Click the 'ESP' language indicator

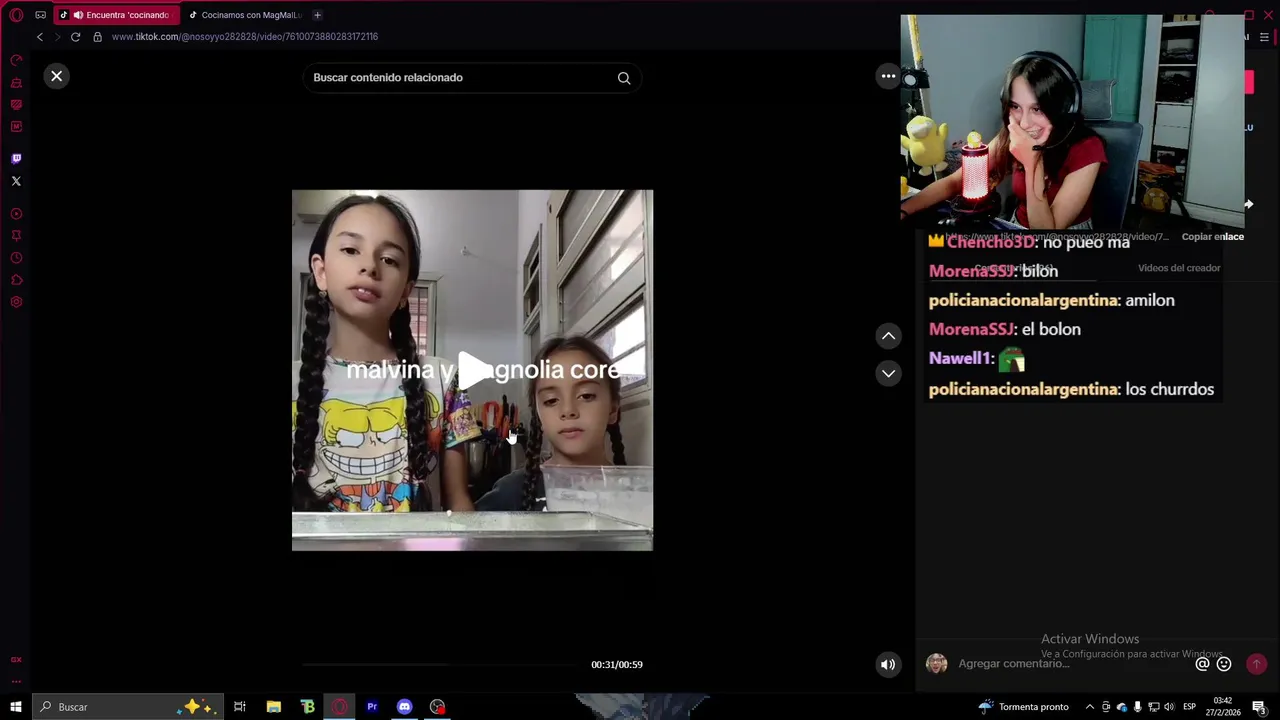1190,707
